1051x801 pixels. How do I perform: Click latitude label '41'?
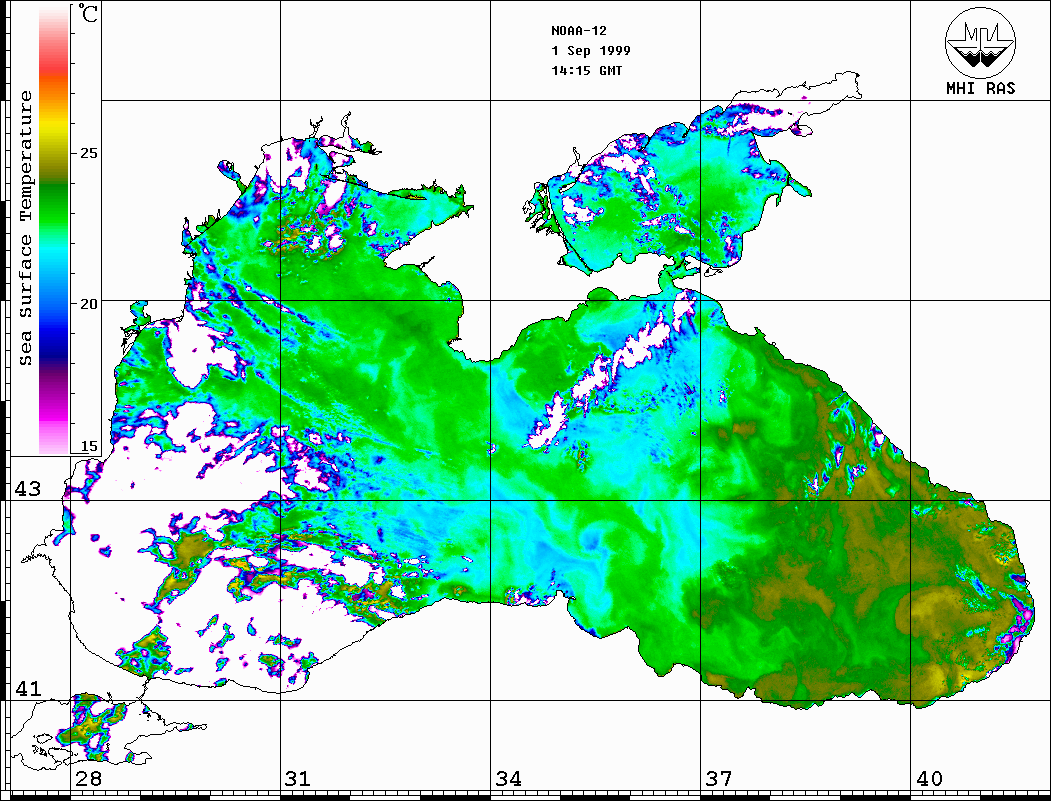pyautogui.click(x=28, y=688)
